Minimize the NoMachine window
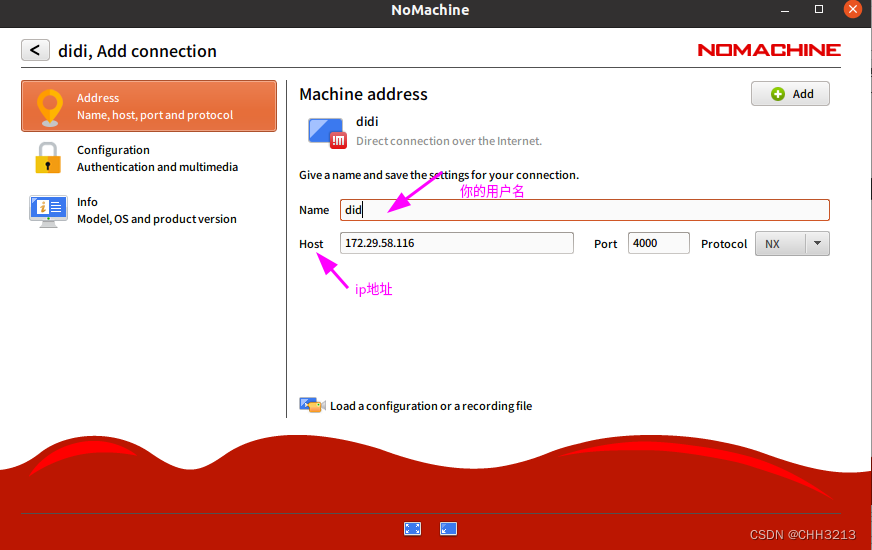The image size is (872, 550). click(x=785, y=10)
